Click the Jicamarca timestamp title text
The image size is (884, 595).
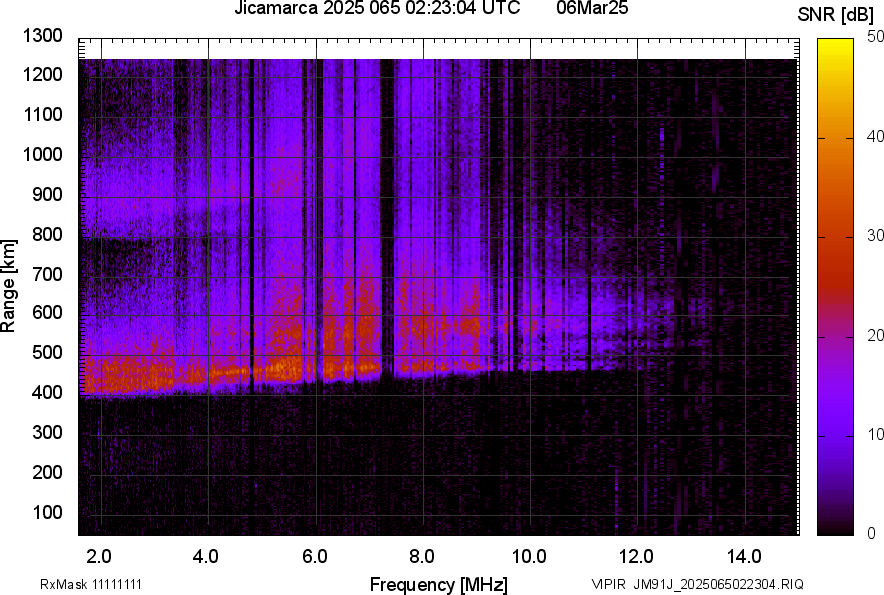tap(377, 9)
